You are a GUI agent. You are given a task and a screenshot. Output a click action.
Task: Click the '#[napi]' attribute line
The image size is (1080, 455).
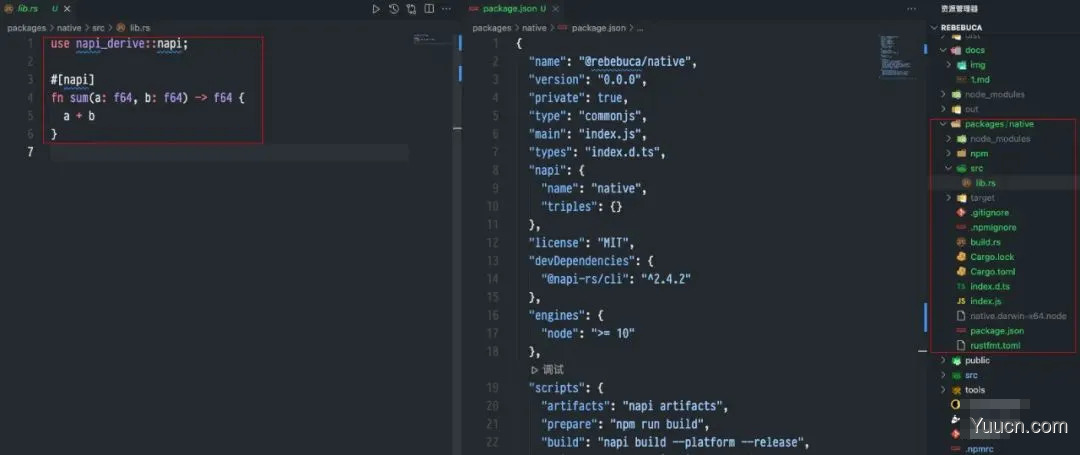[72, 80]
